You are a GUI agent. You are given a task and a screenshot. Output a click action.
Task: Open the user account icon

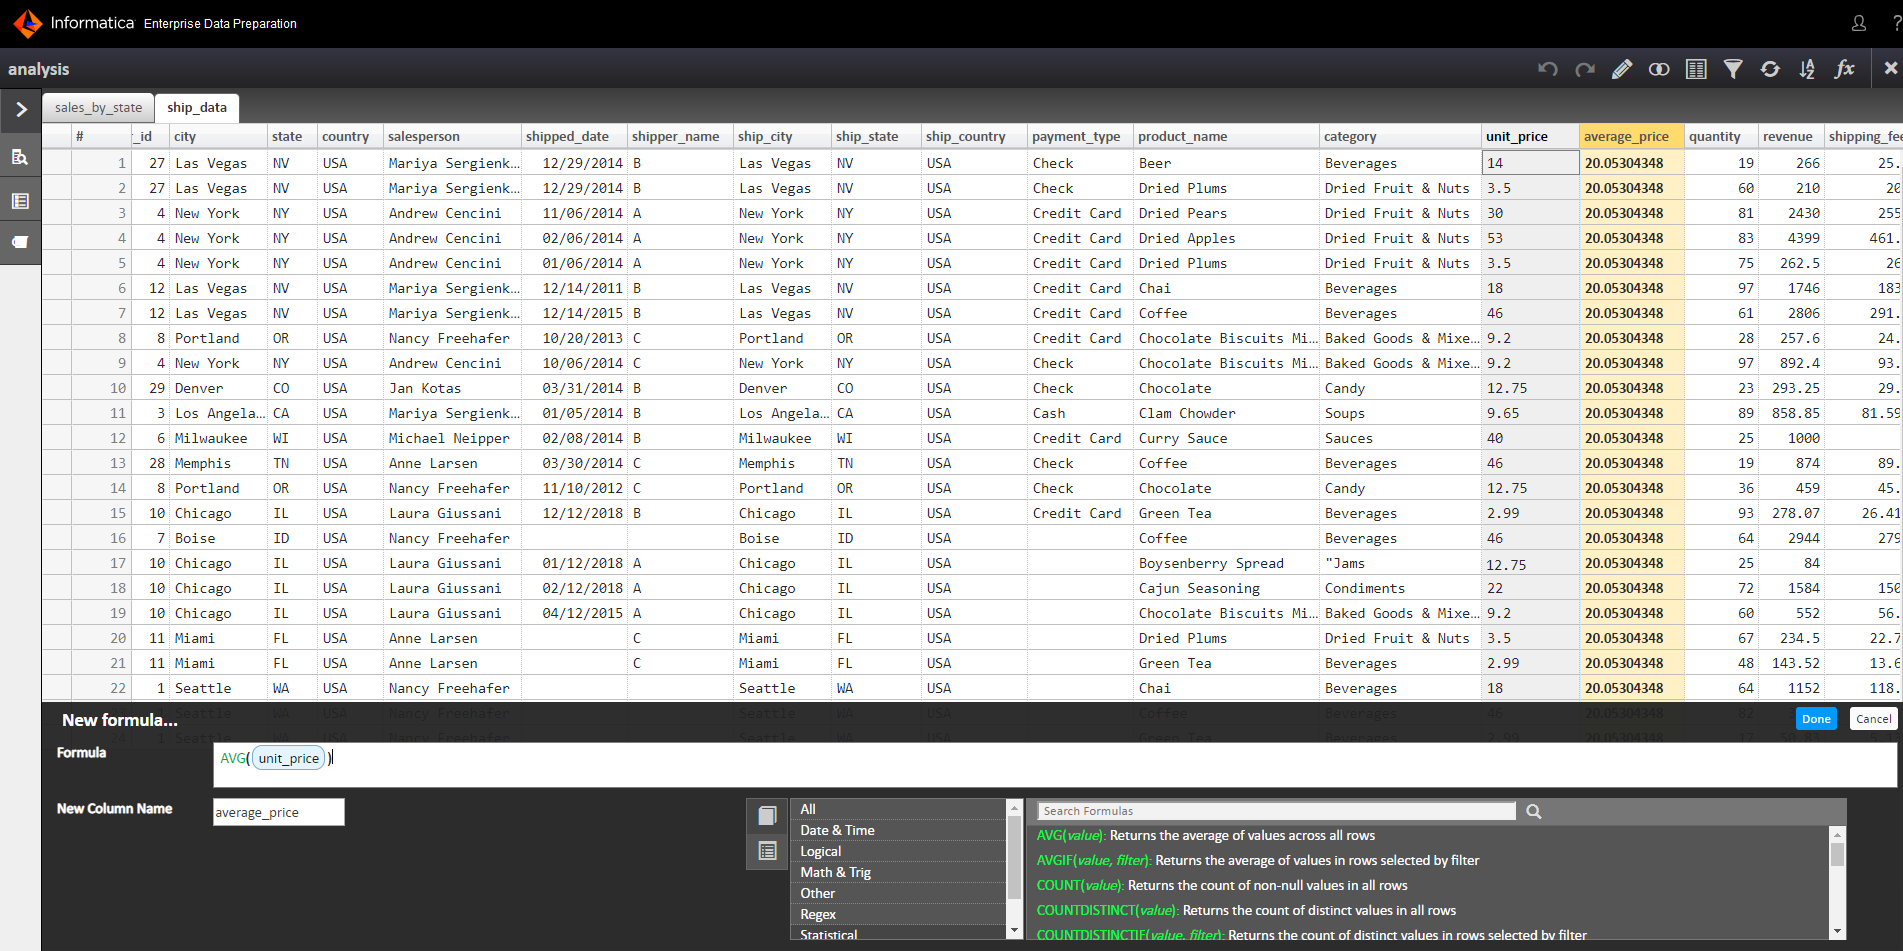click(x=1859, y=23)
